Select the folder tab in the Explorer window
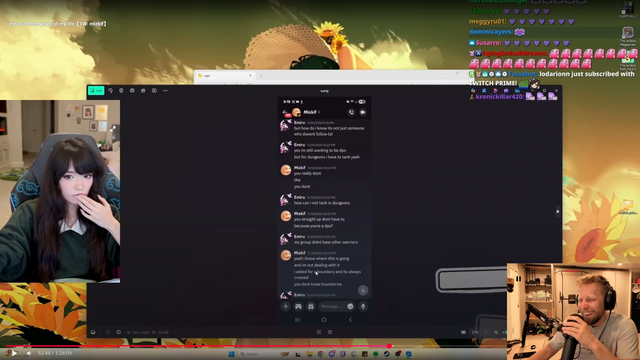The image size is (640, 360). (224, 76)
